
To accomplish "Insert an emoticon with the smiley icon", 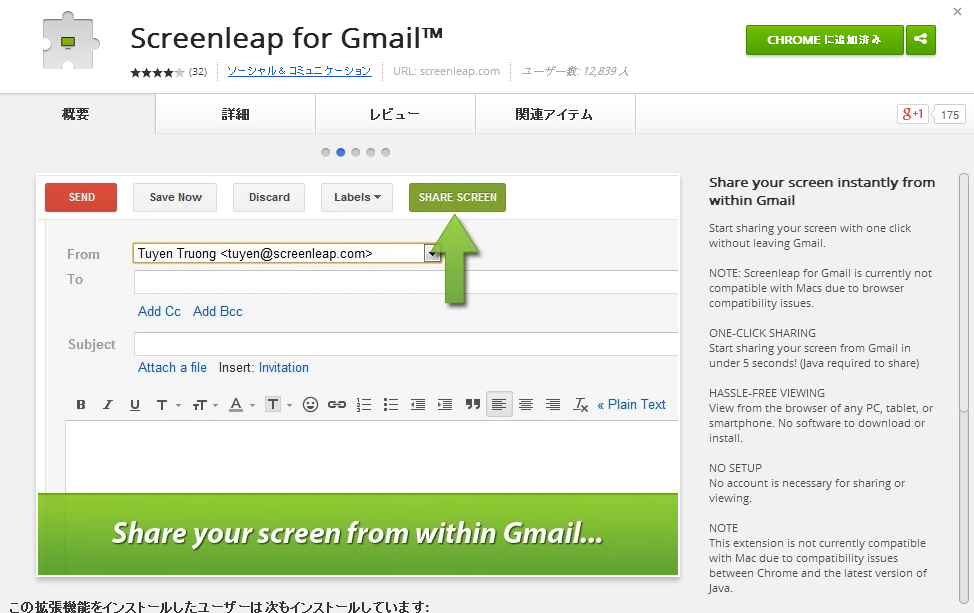I will point(310,405).
